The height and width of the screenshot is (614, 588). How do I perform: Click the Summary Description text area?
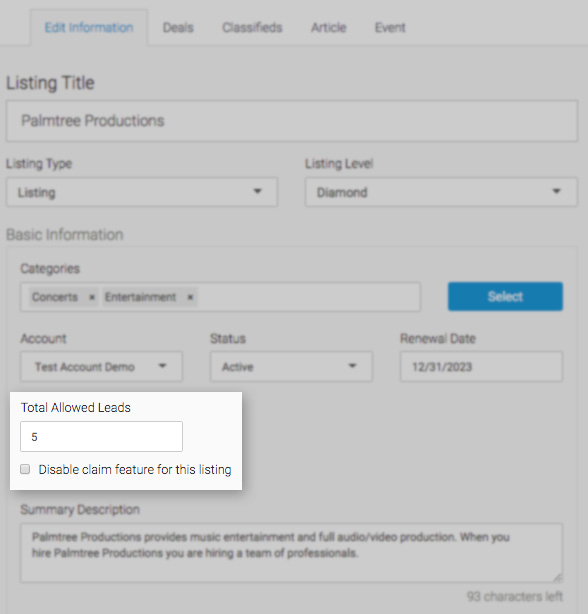click(x=292, y=553)
